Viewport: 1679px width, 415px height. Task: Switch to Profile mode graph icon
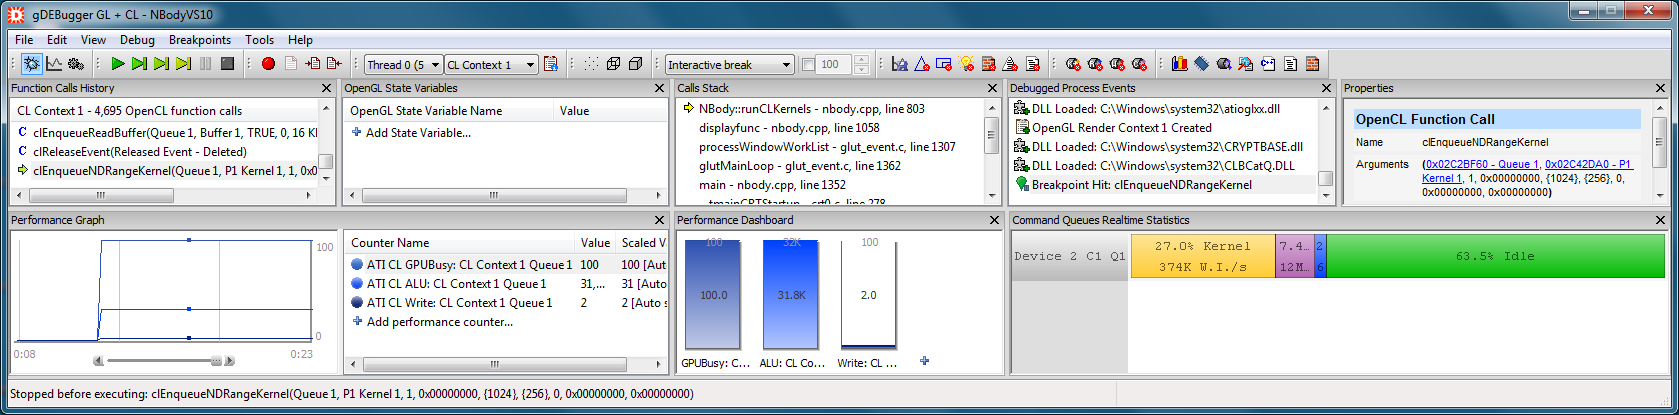tap(54, 64)
